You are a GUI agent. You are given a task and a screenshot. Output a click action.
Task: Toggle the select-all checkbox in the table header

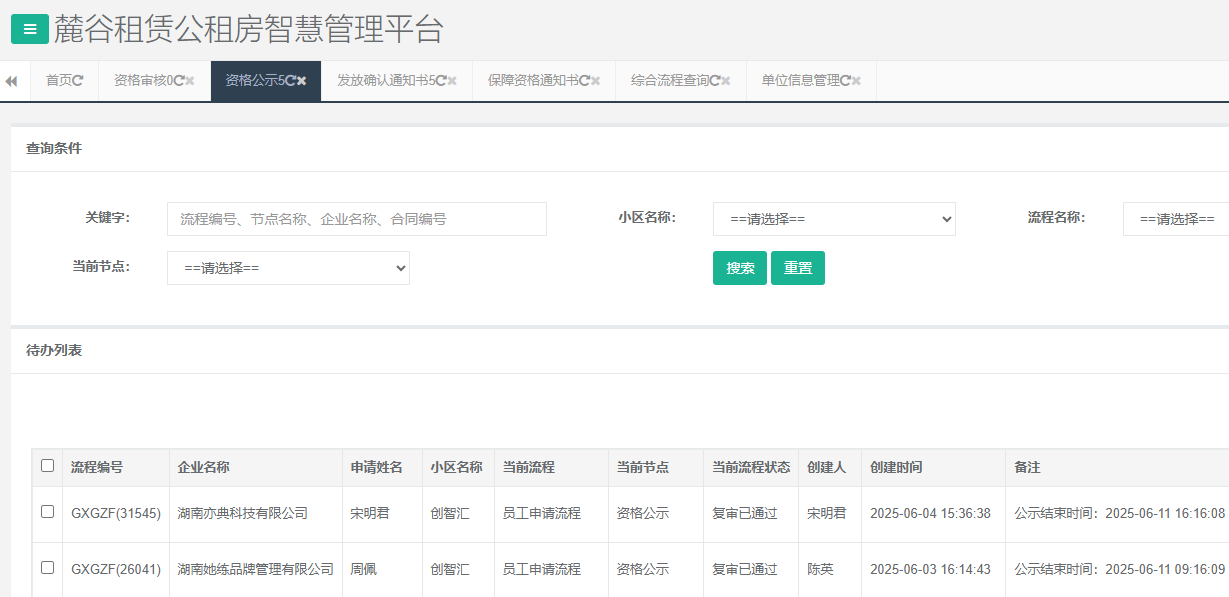click(x=47, y=466)
